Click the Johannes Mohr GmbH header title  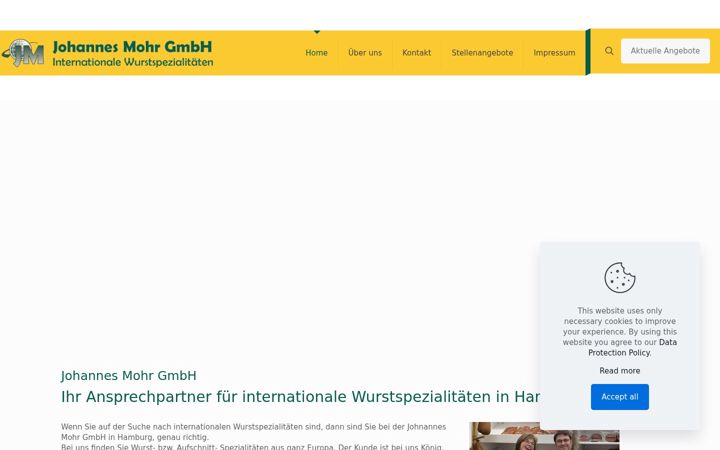pyautogui.click(x=132, y=47)
